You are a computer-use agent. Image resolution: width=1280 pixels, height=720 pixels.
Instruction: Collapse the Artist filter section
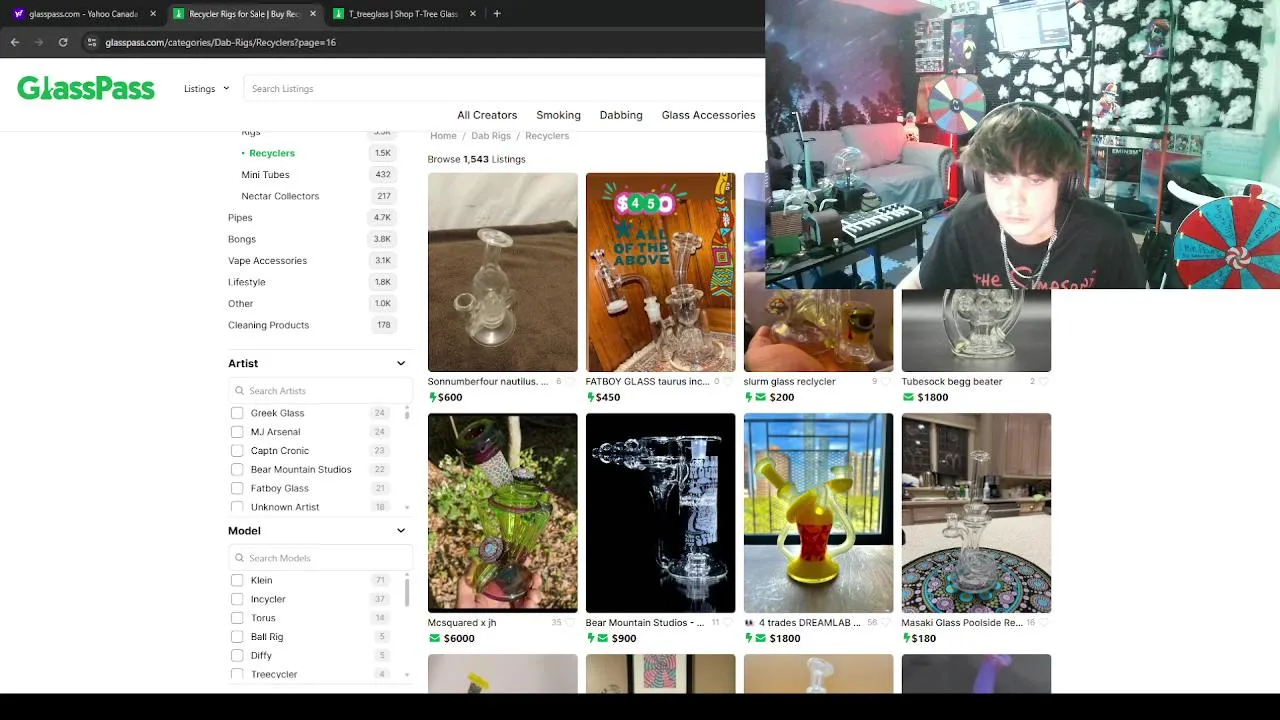click(x=401, y=363)
